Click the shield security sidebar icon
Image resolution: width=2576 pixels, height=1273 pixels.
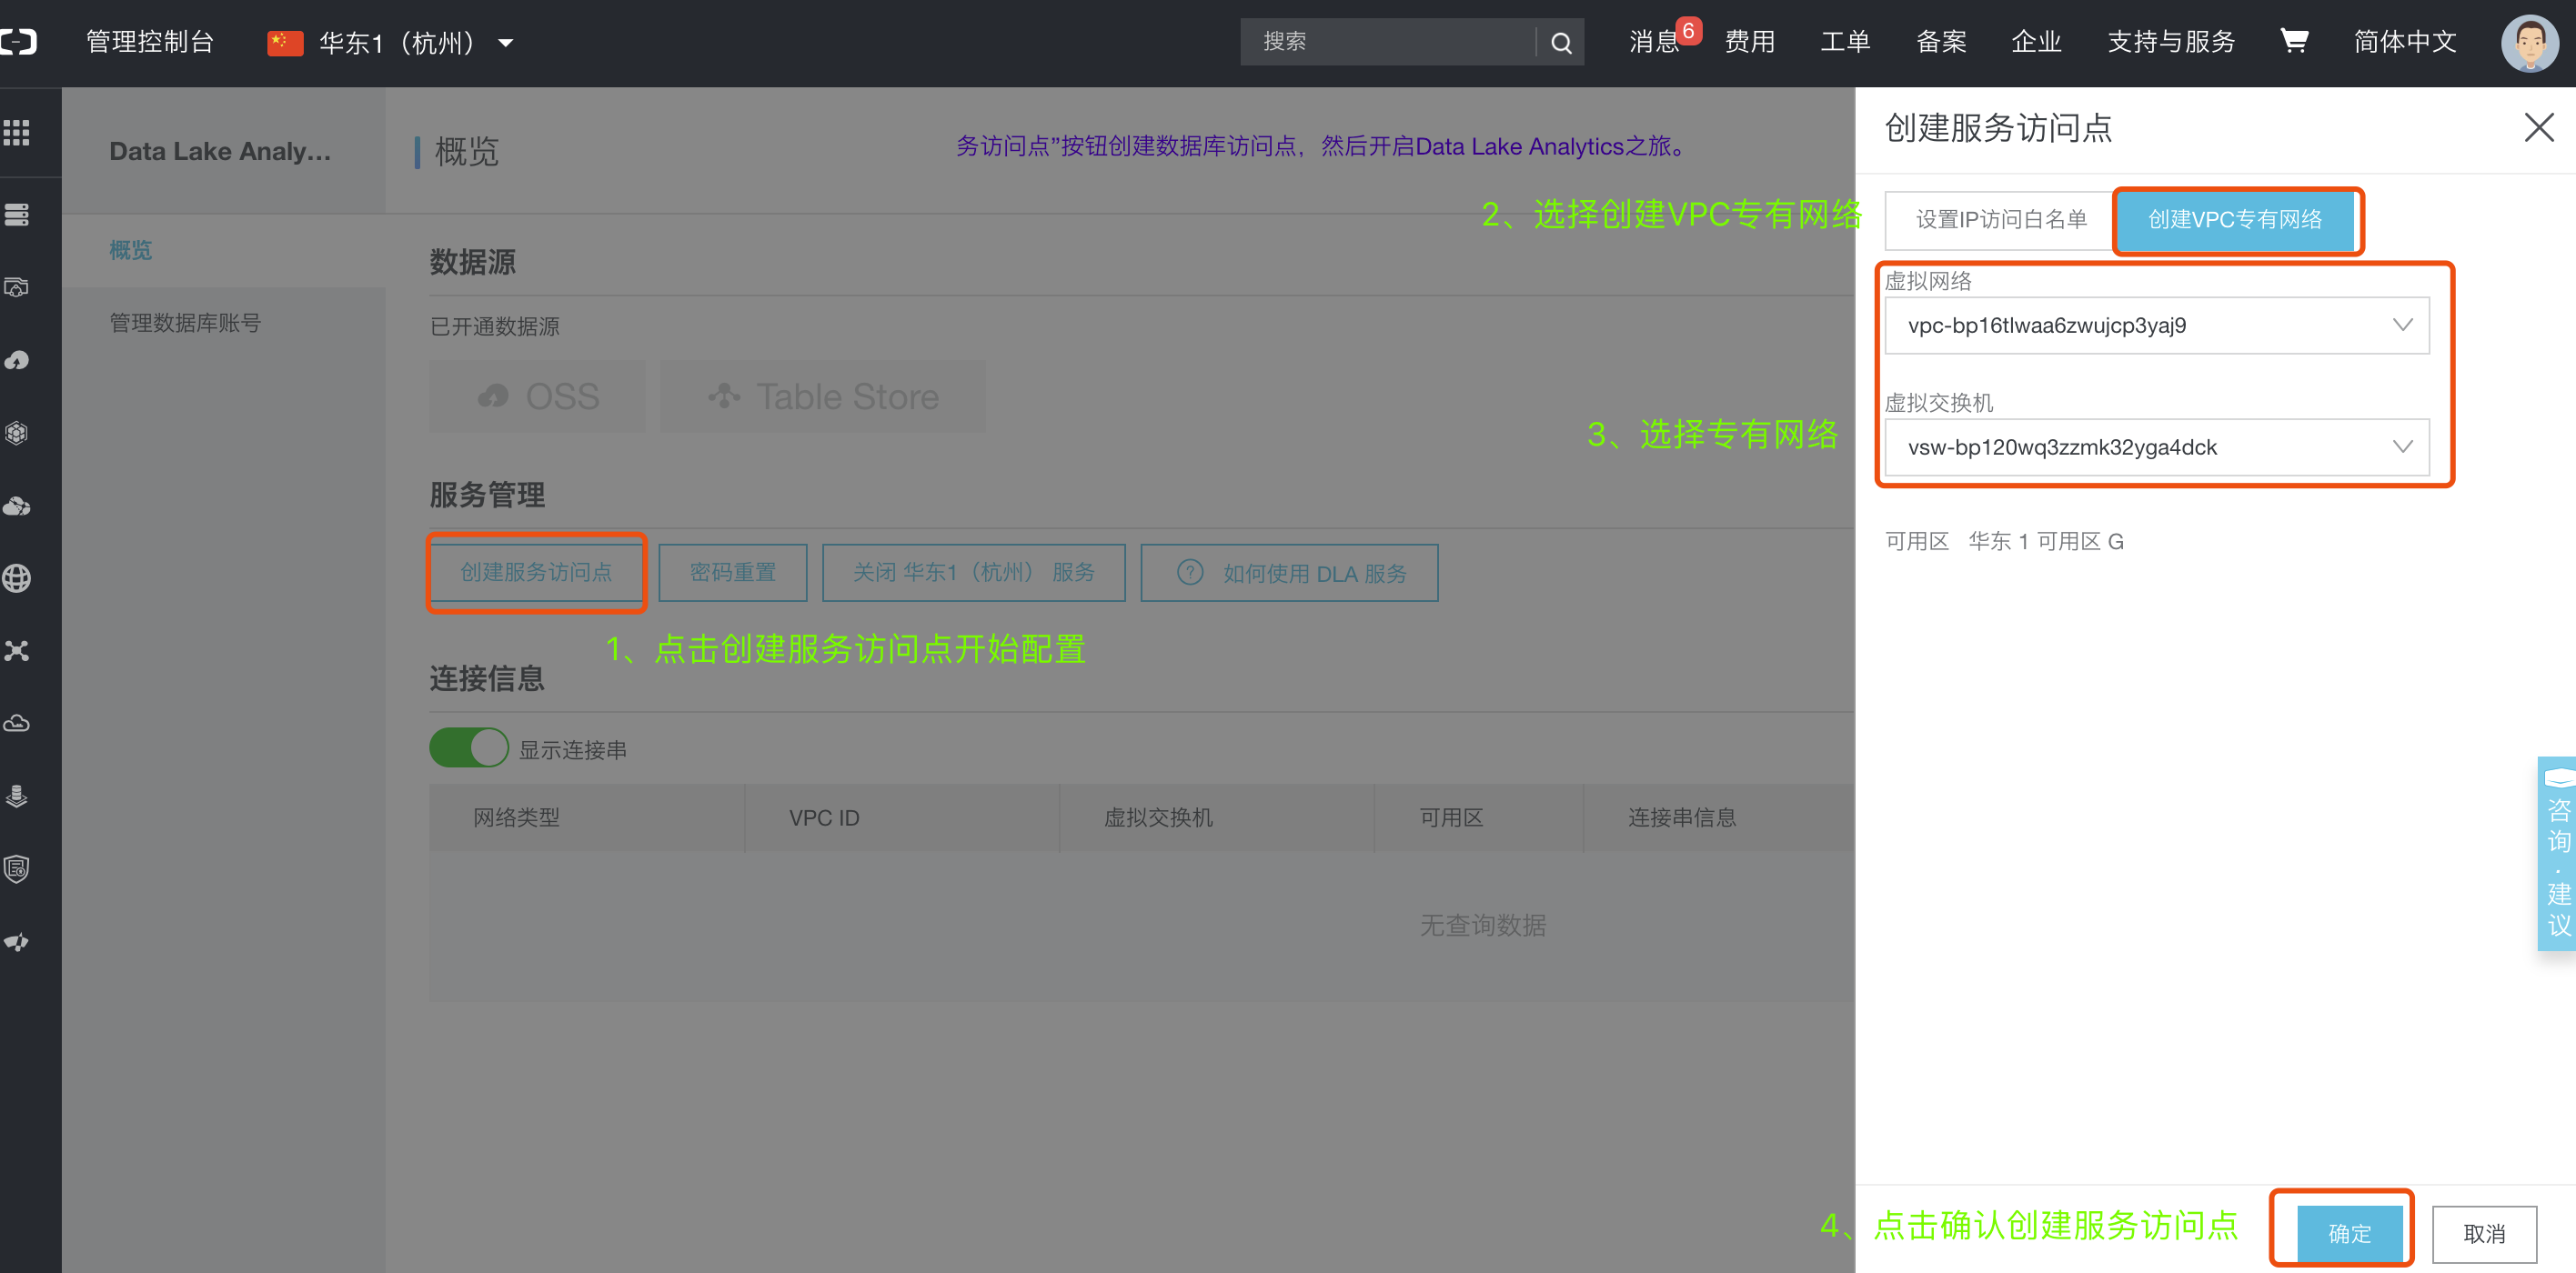point(17,868)
